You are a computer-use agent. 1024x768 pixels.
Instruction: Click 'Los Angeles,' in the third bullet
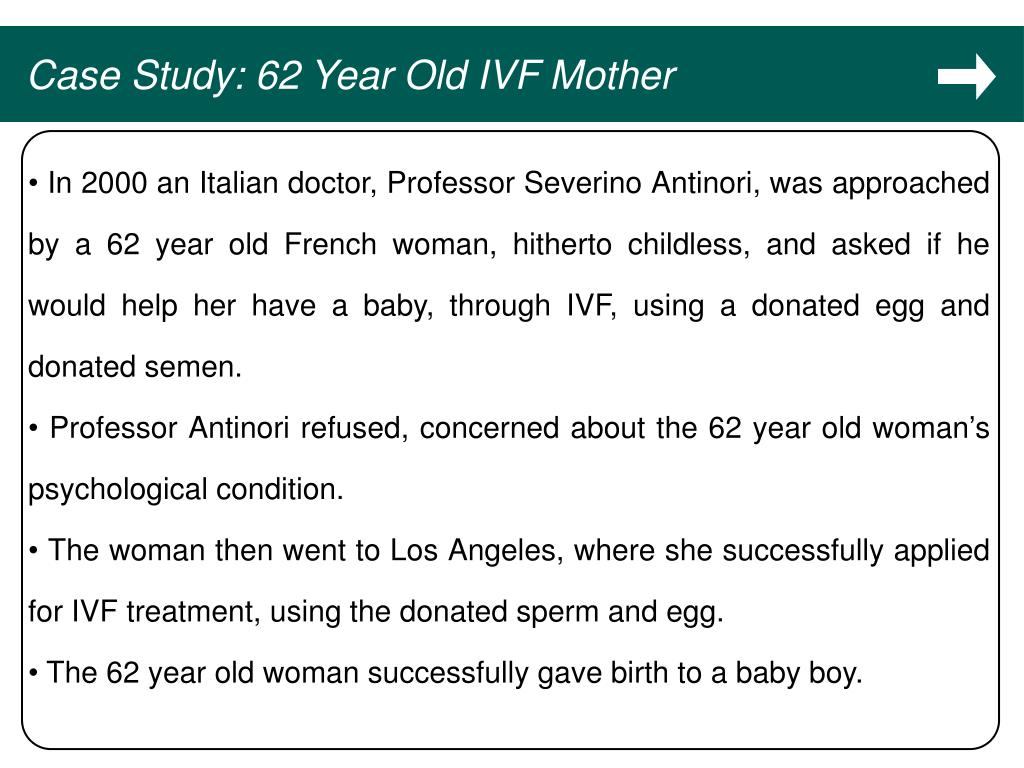click(x=476, y=551)
